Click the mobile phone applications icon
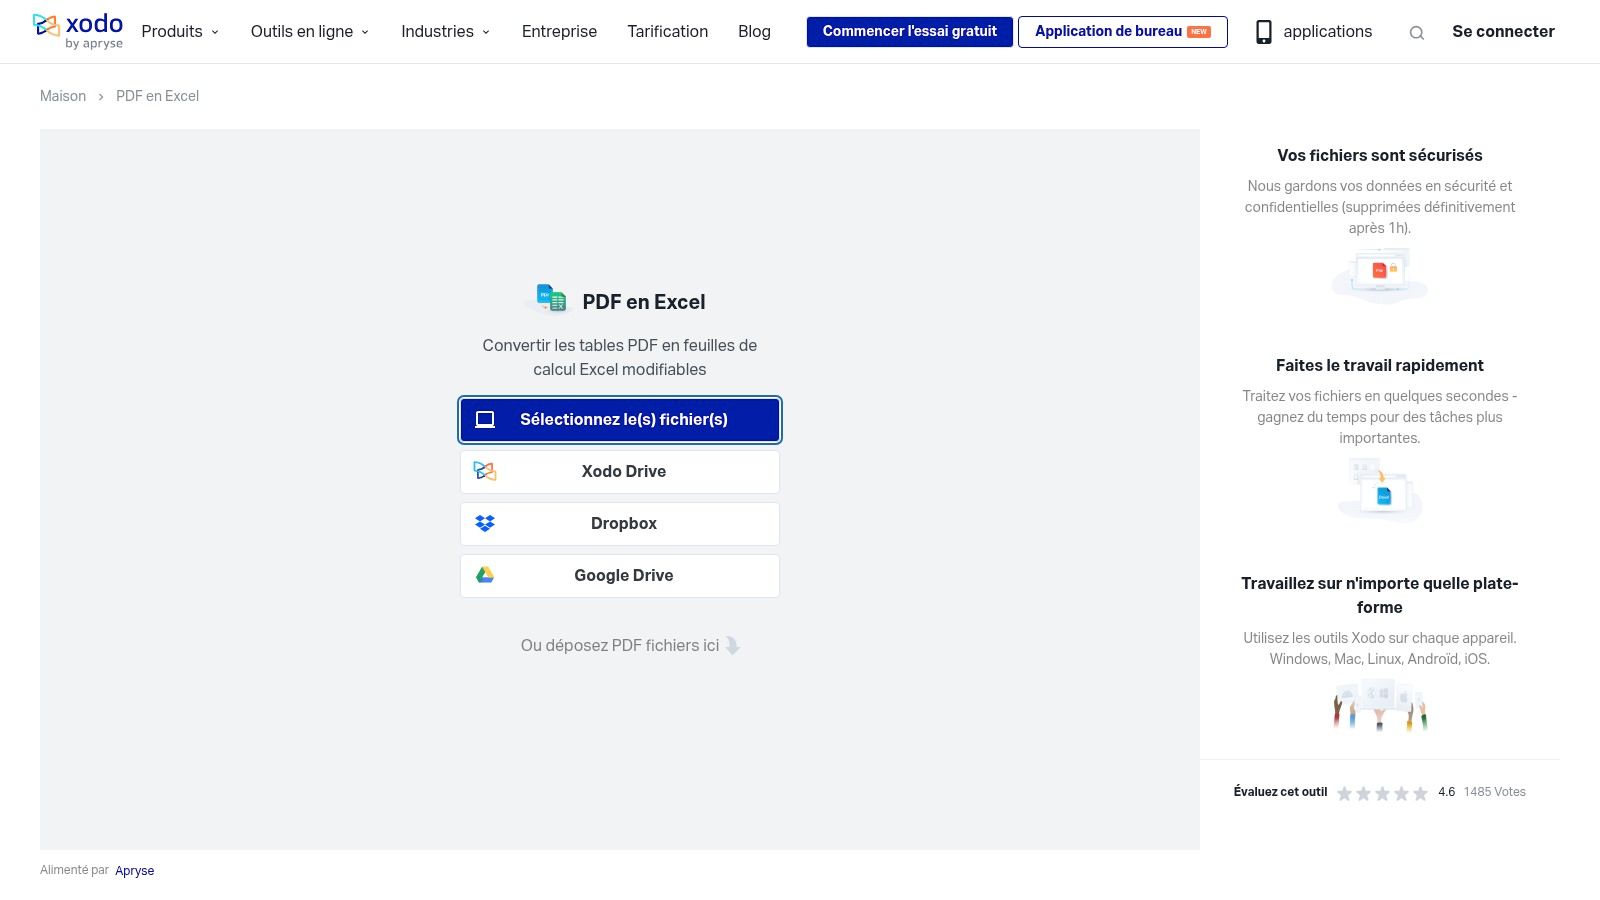1600x900 pixels. click(1264, 32)
